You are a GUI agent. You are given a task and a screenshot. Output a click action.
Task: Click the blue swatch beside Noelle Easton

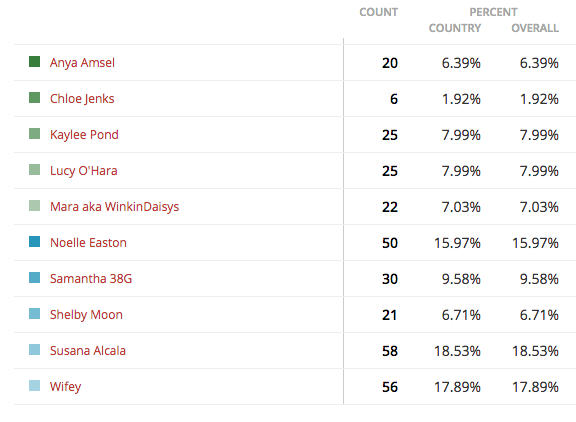click(x=35, y=241)
